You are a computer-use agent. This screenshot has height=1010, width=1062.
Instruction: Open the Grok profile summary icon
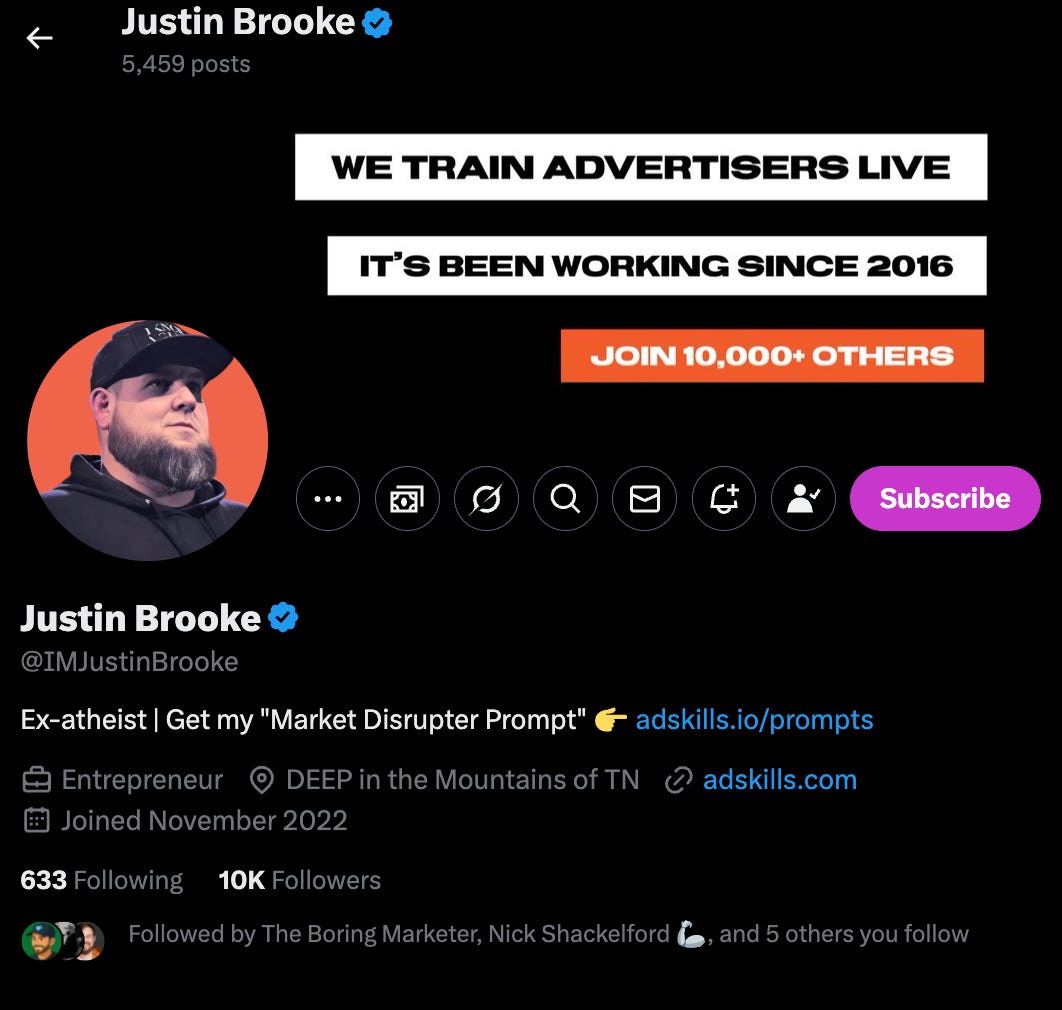[x=486, y=499]
